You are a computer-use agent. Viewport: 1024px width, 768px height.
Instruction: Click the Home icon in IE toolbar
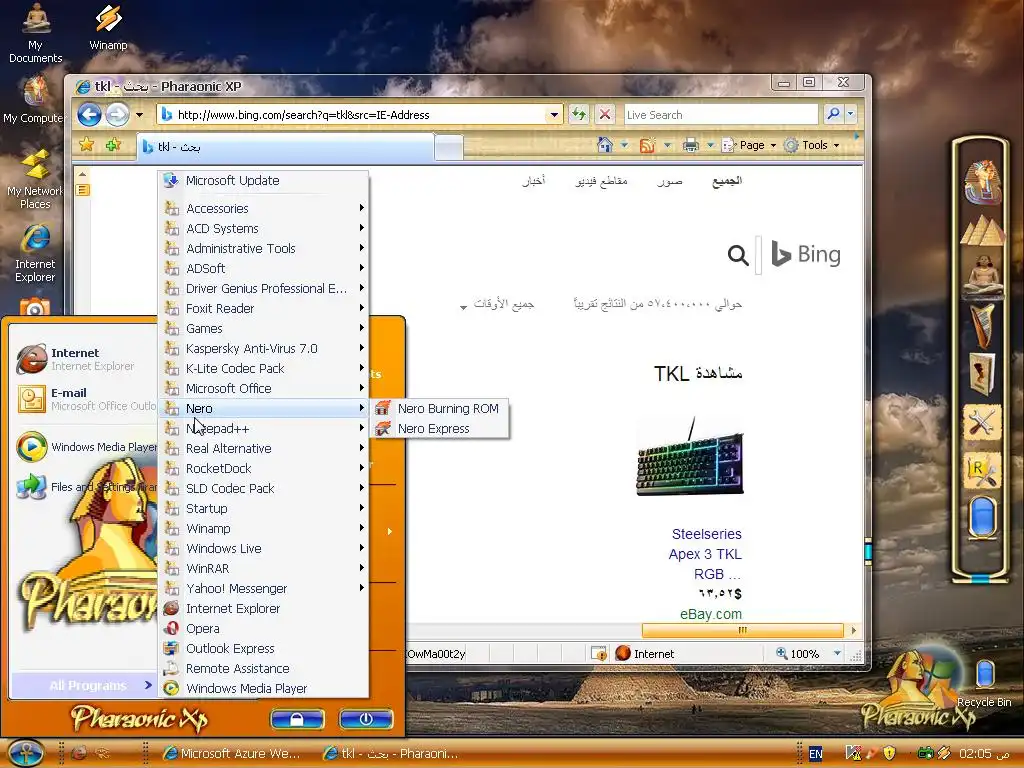pyautogui.click(x=605, y=145)
